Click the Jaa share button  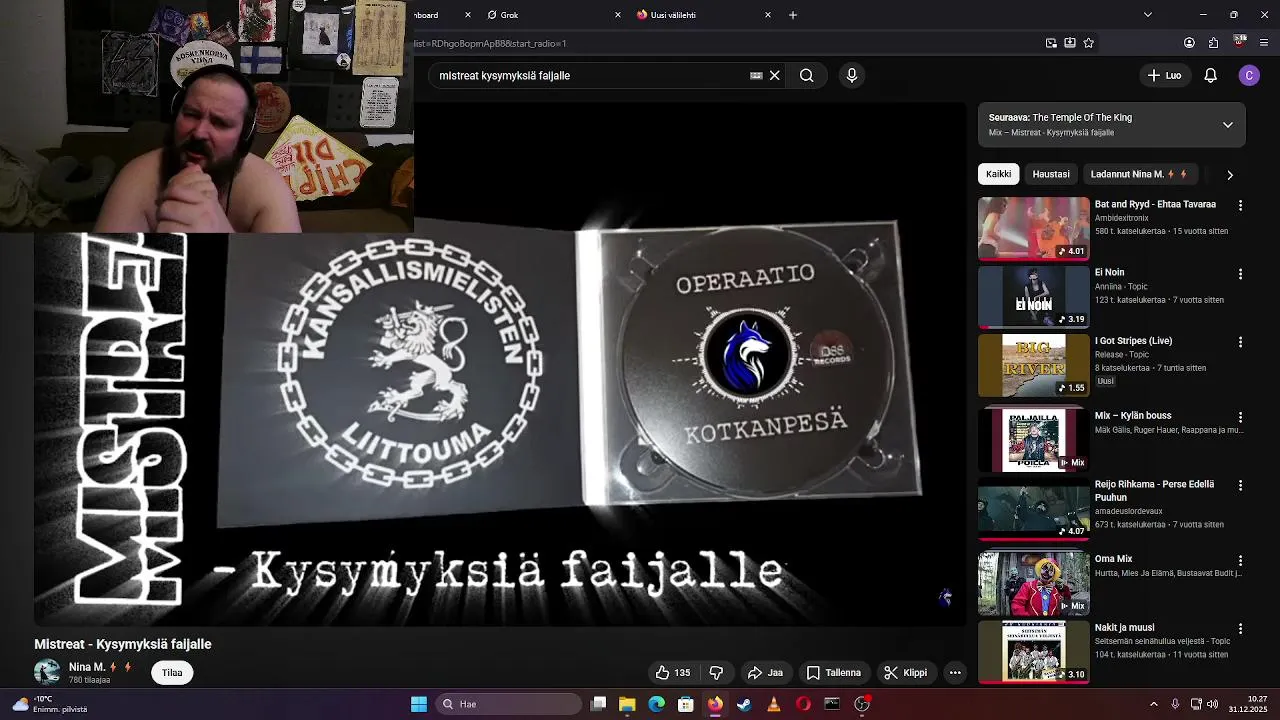765,673
